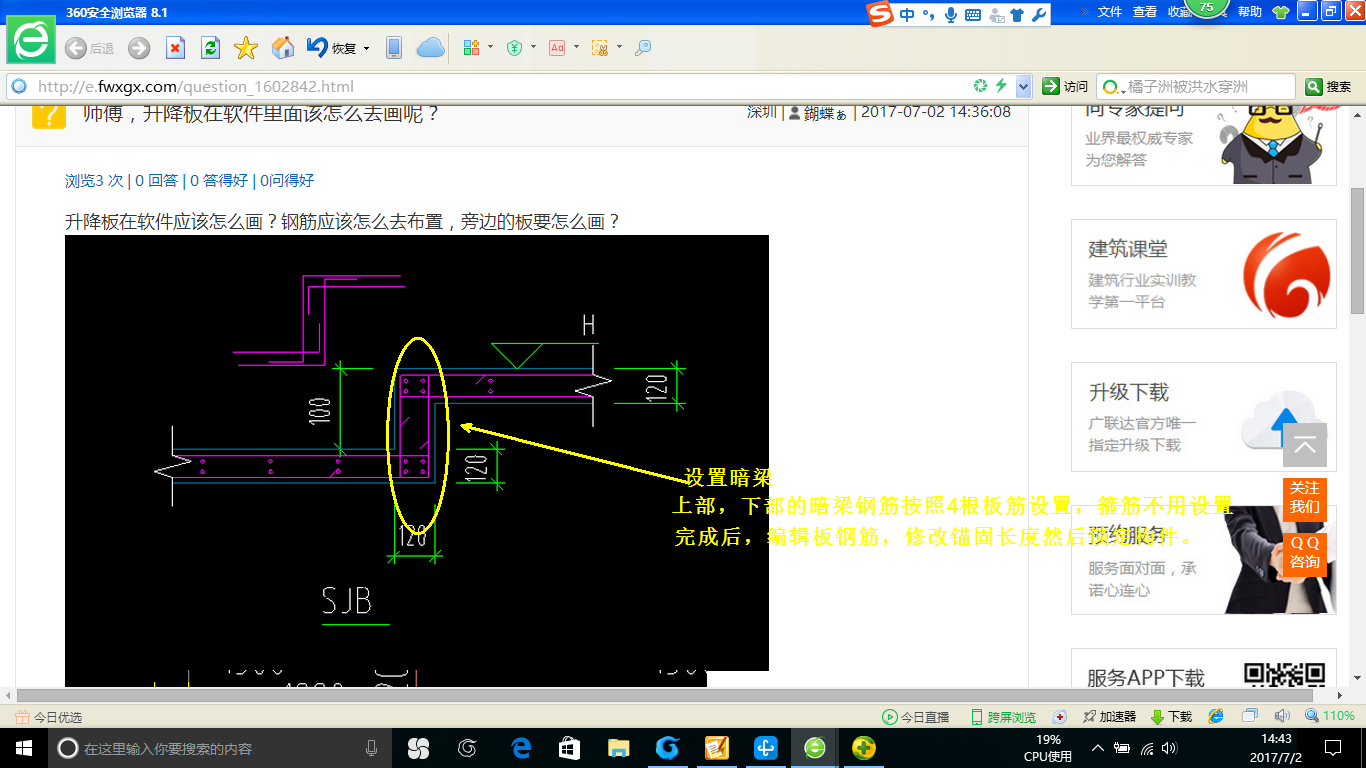Open the 建筑课堂 sidebar banner
Screen dimensions: 1366x768
coord(1204,274)
